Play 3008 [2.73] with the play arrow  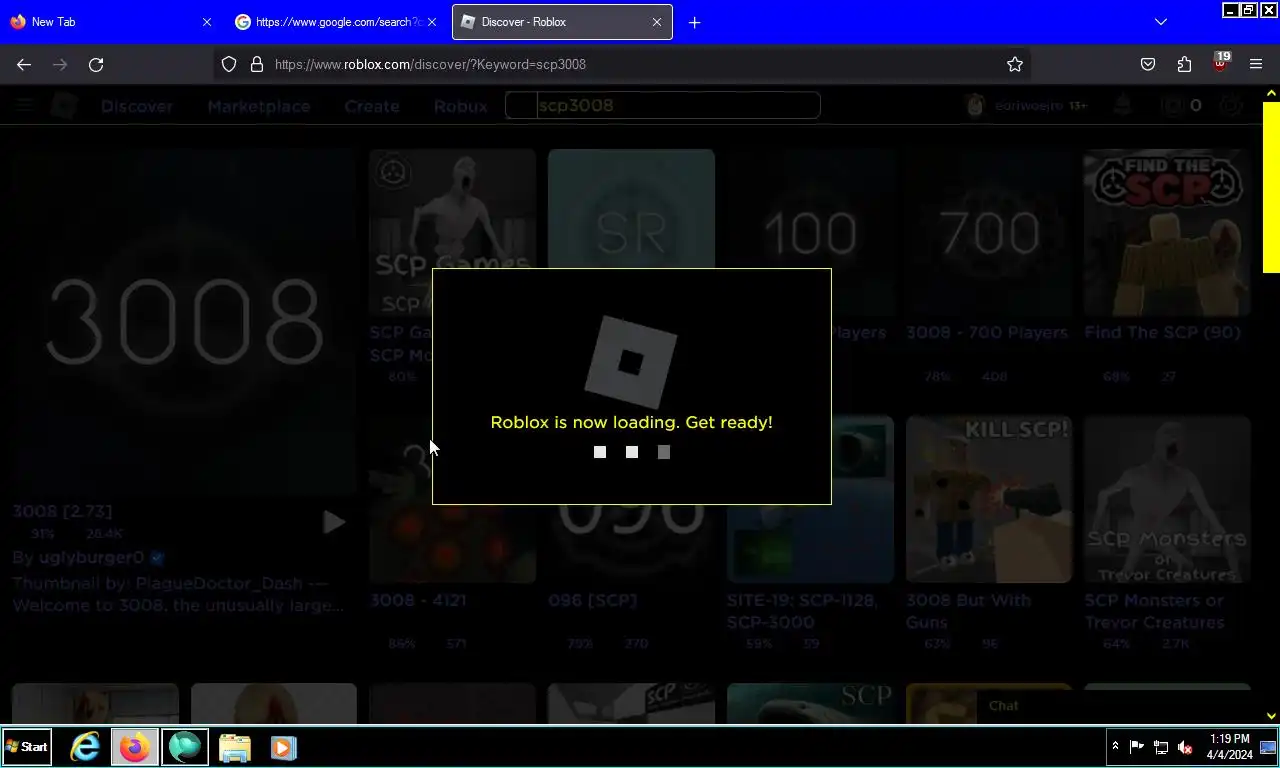[x=333, y=522]
